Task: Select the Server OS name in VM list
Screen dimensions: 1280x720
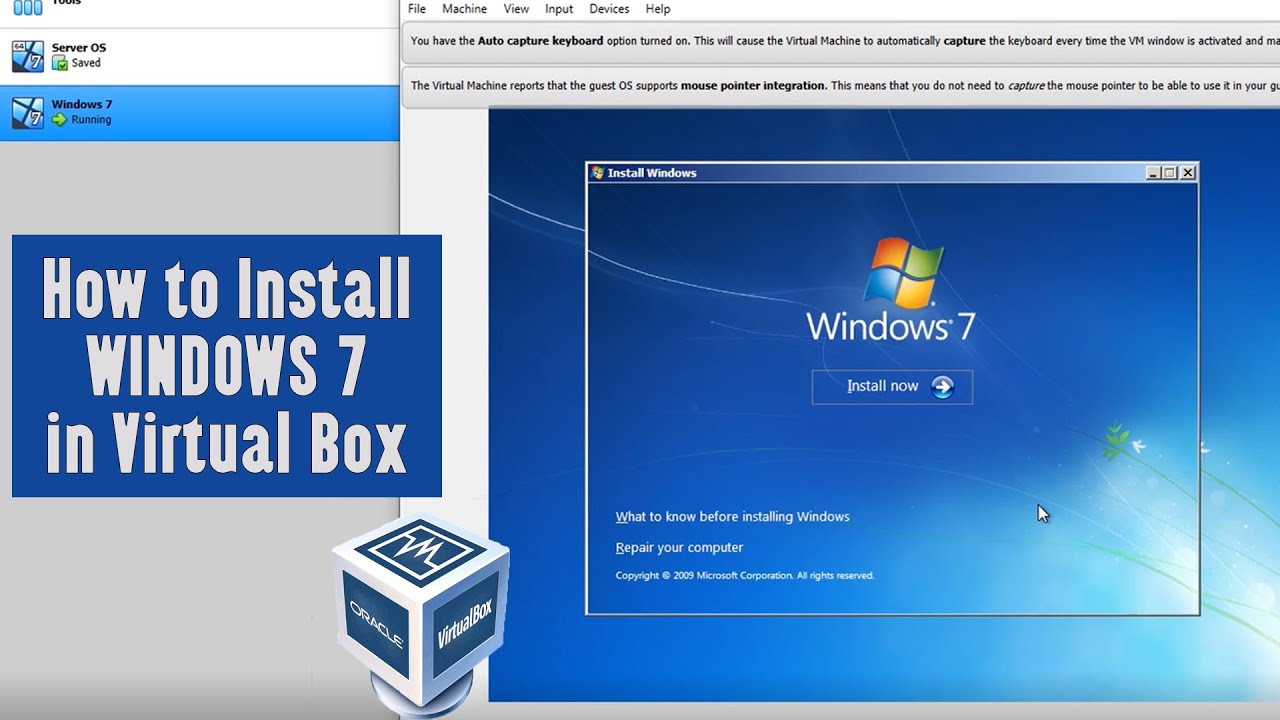Action: coord(79,48)
